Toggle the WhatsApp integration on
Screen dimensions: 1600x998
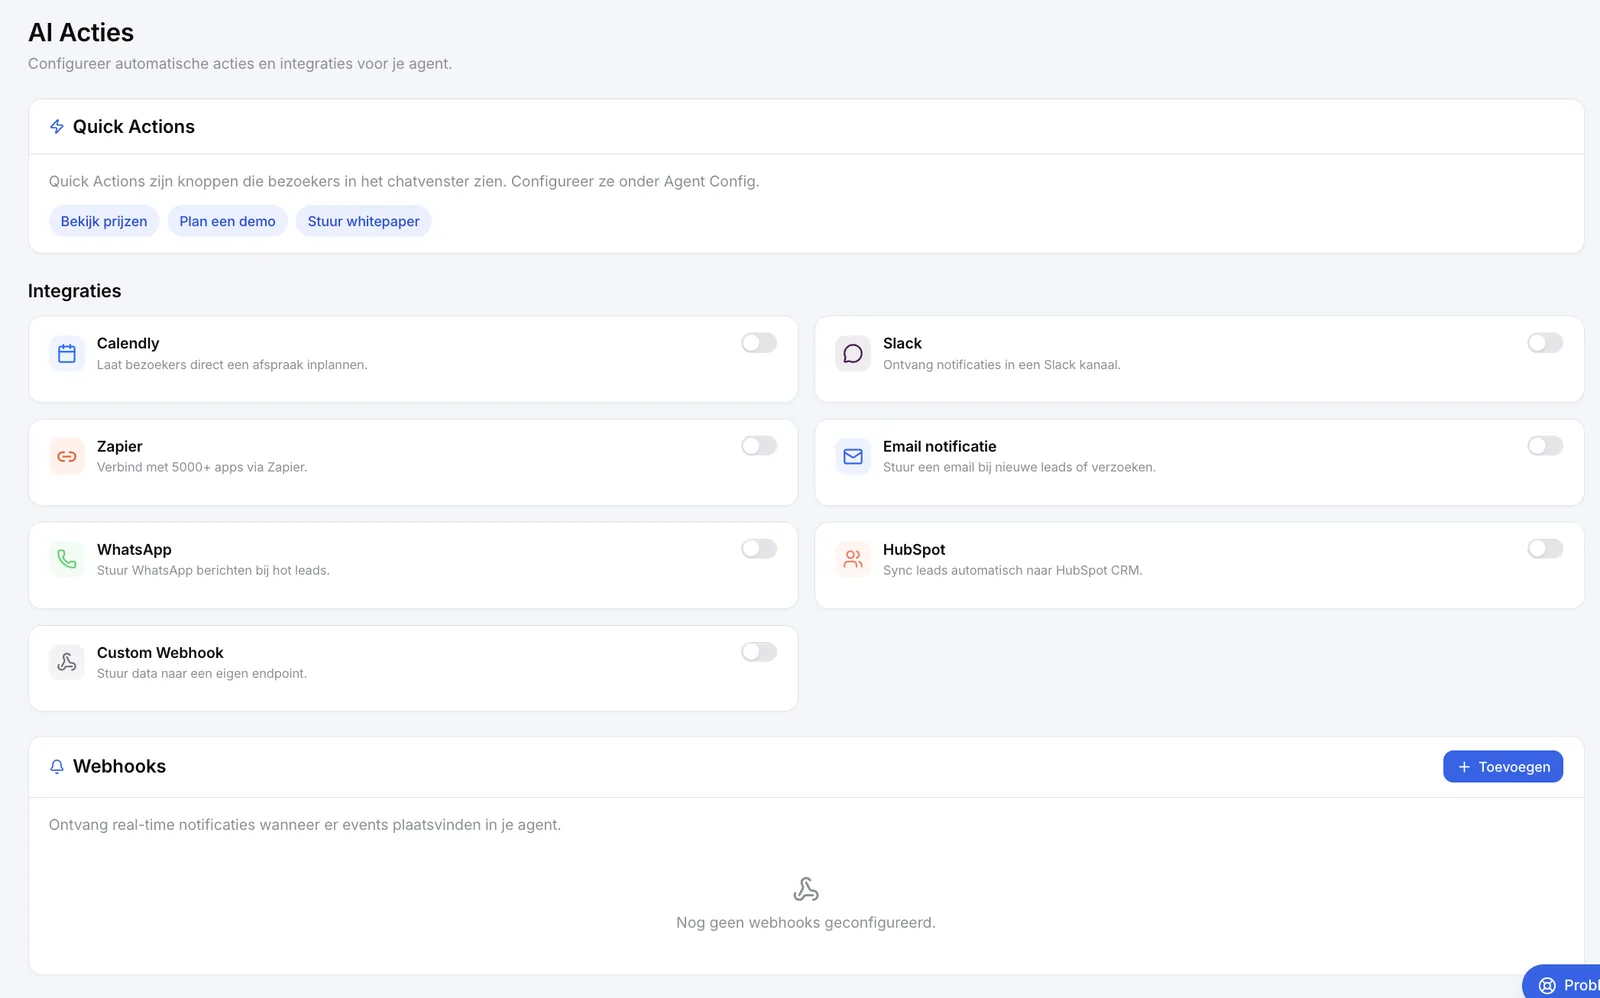(x=759, y=549)
